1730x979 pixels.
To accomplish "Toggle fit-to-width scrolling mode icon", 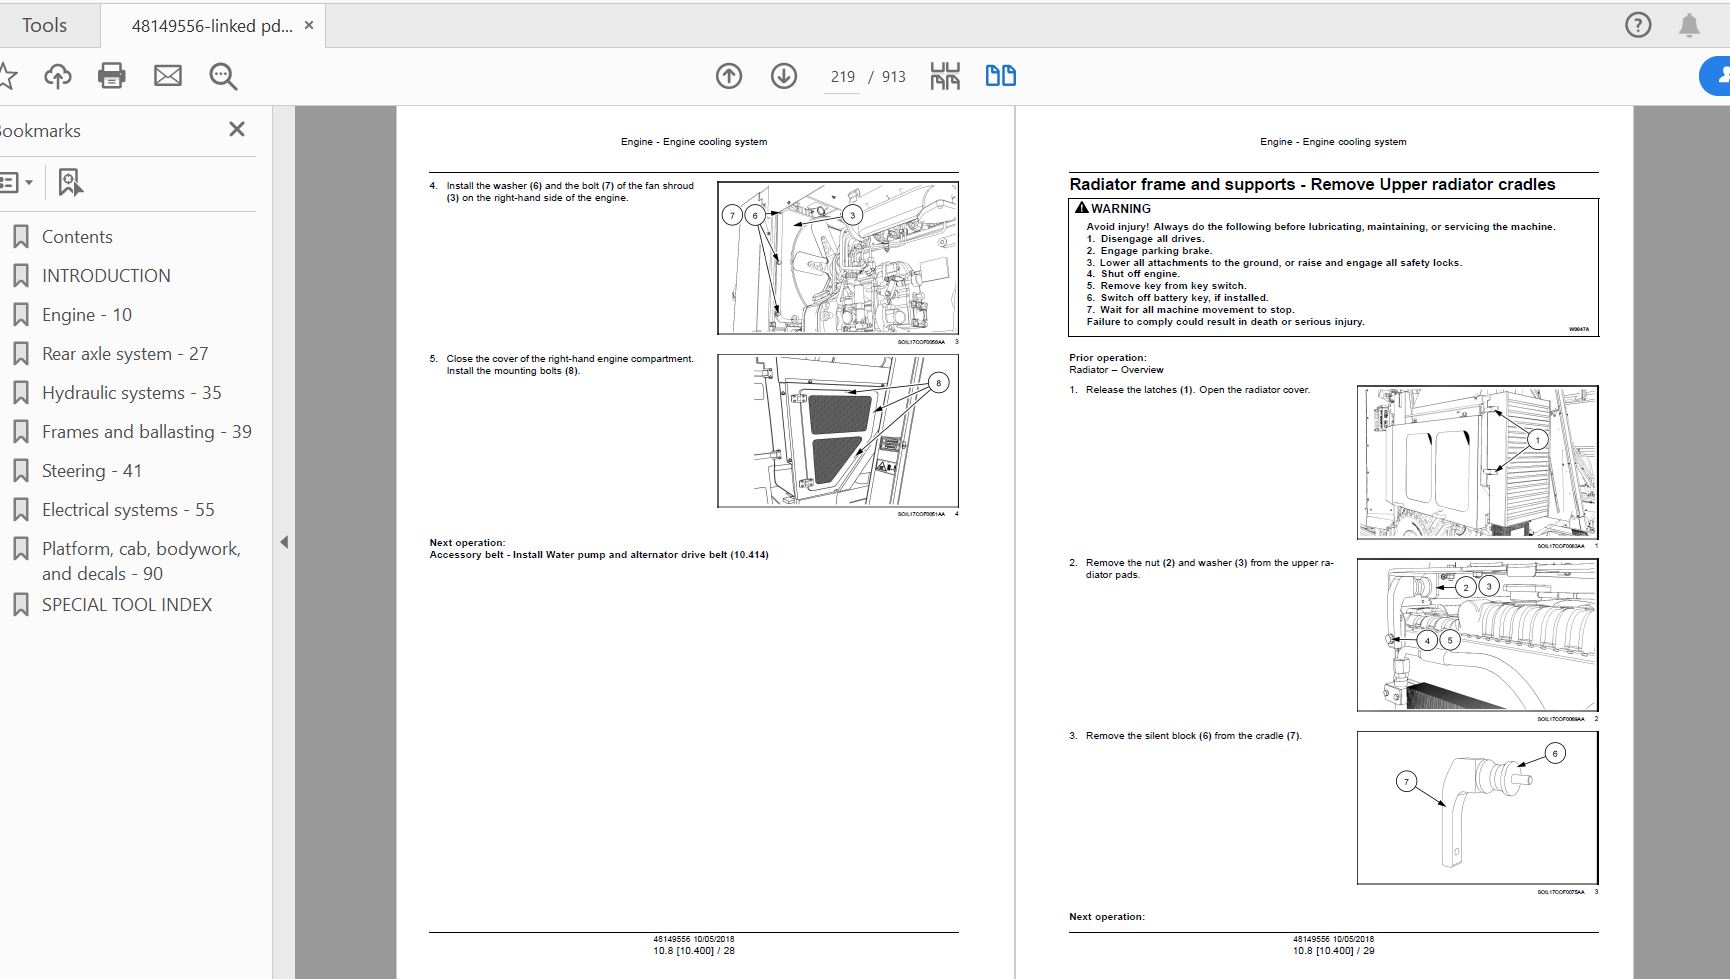I will coord(945,76).
